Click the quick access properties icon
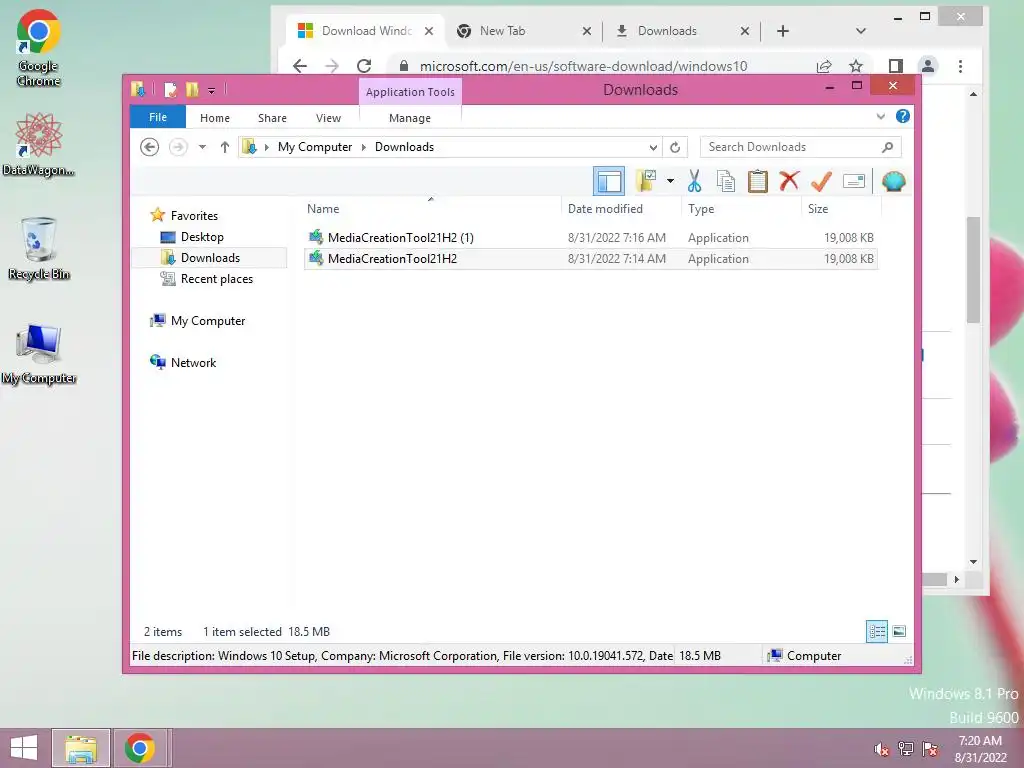This screenshot has height=768, width=1024. (x=170, y=89)
